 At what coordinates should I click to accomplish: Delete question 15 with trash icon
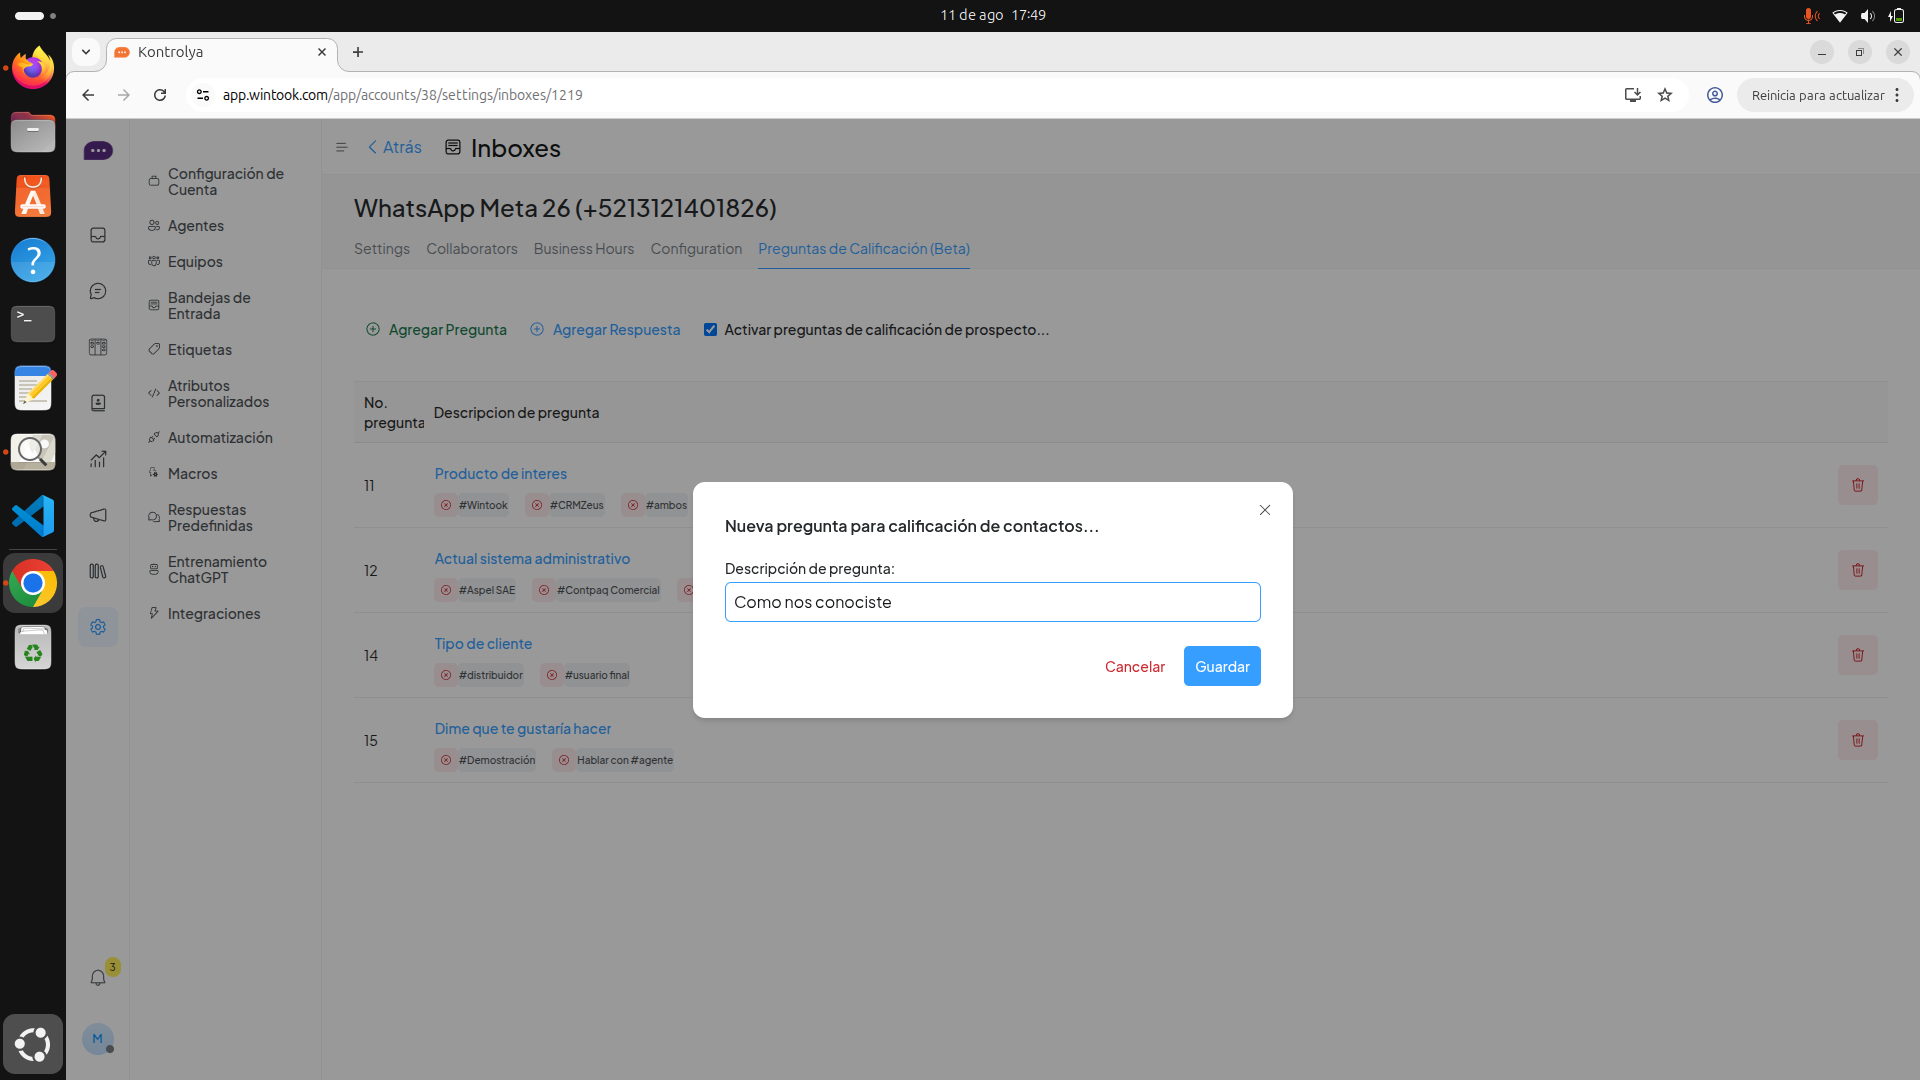coord(1857,740)
